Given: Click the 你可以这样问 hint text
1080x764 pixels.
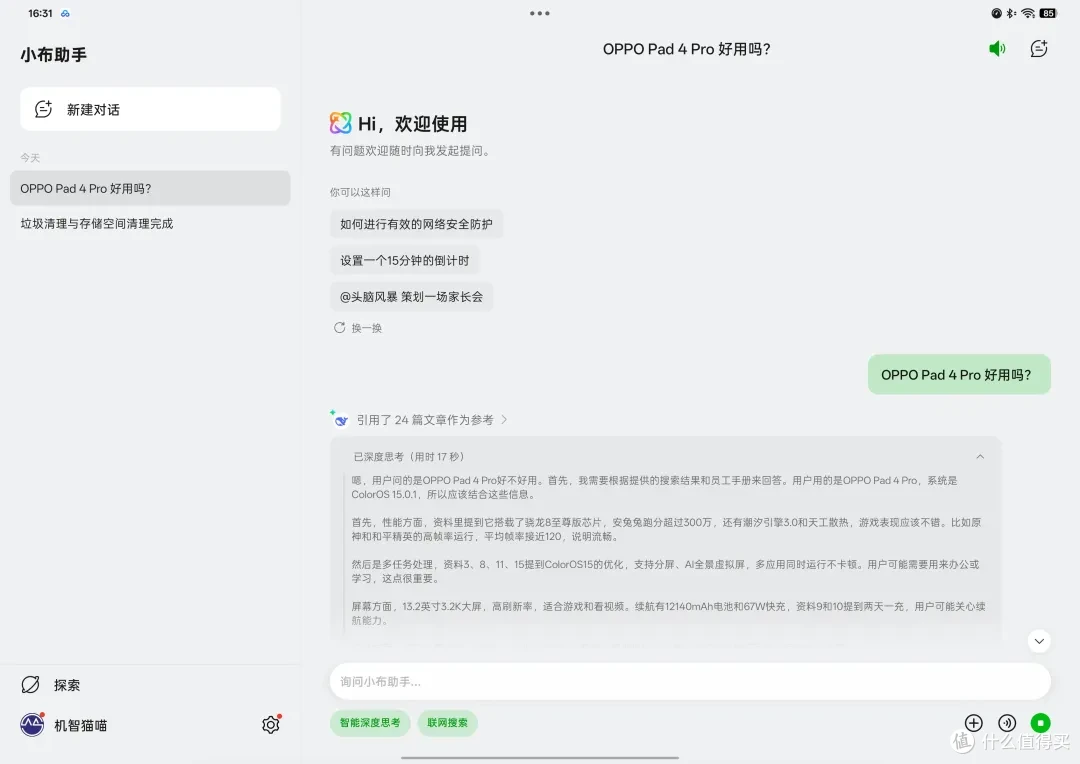Looking at the screenshot, I should [x=360, y=192].
